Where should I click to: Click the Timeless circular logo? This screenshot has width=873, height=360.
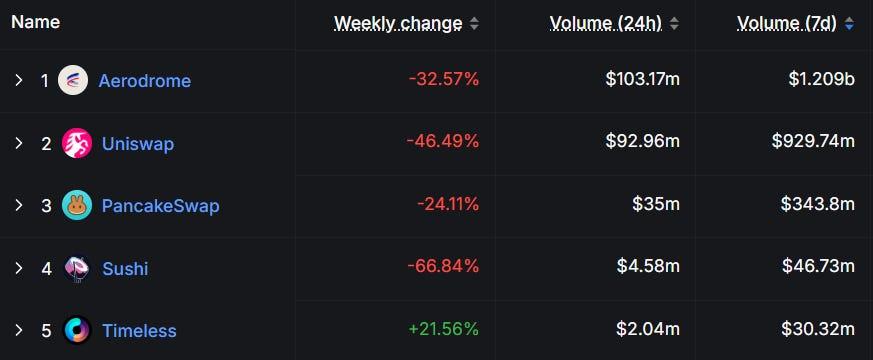tap(77, 331)
